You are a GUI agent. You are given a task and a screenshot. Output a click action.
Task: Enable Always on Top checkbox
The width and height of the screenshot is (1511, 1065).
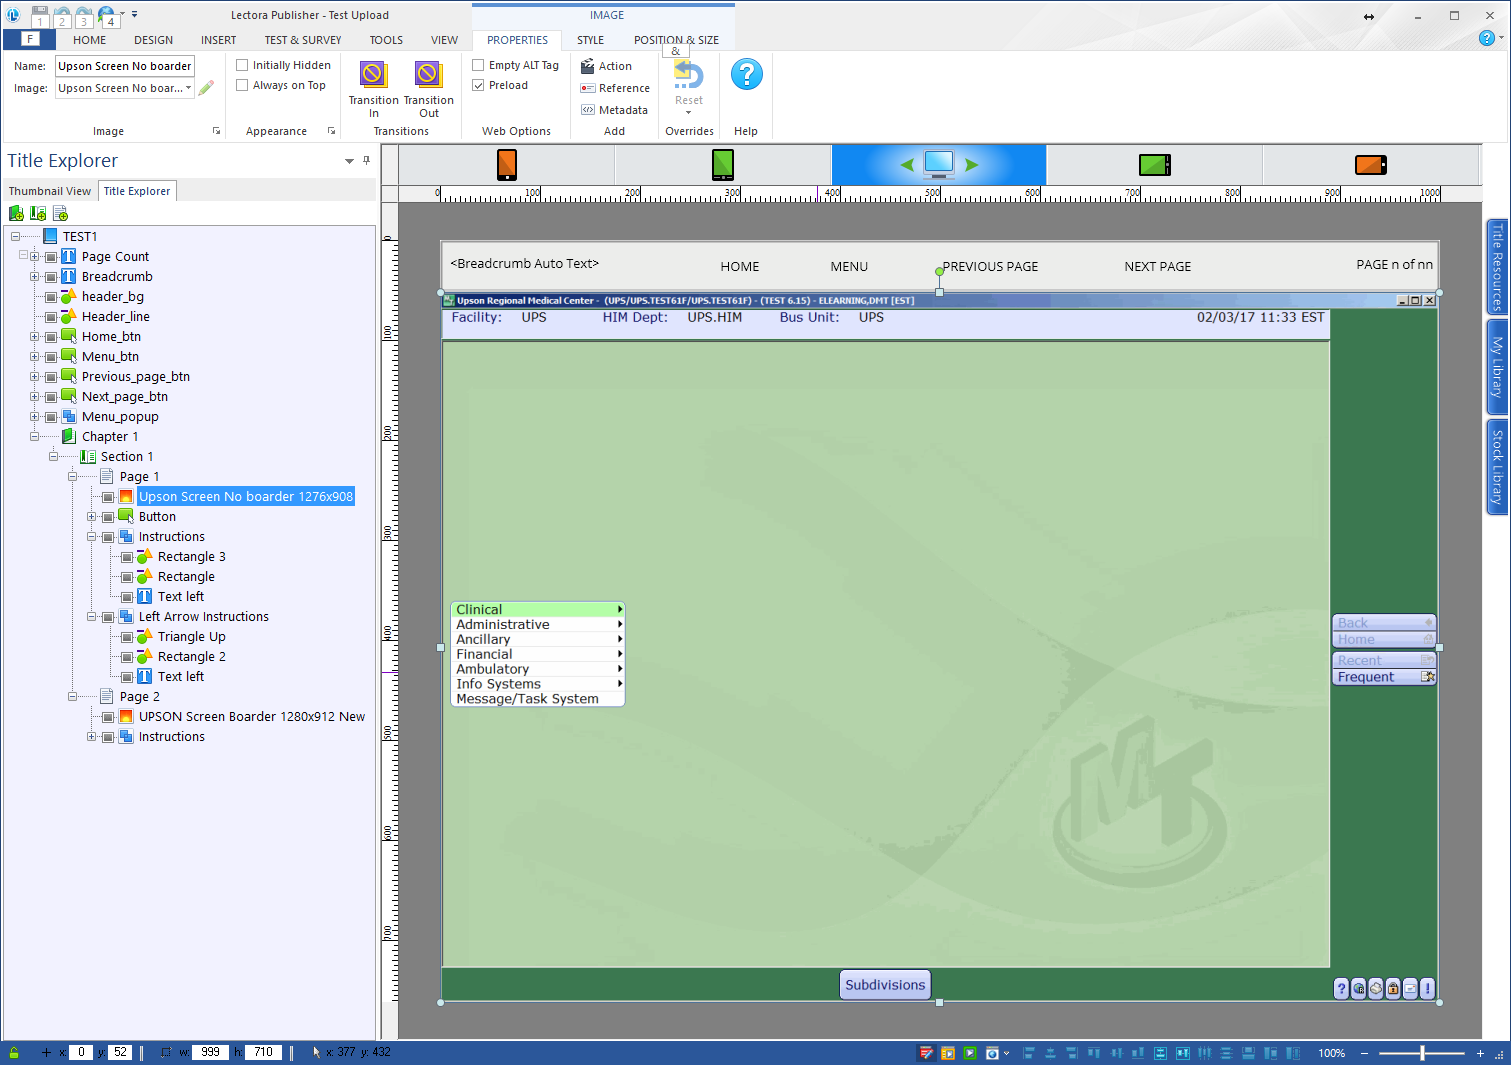(x=242, y=85)
